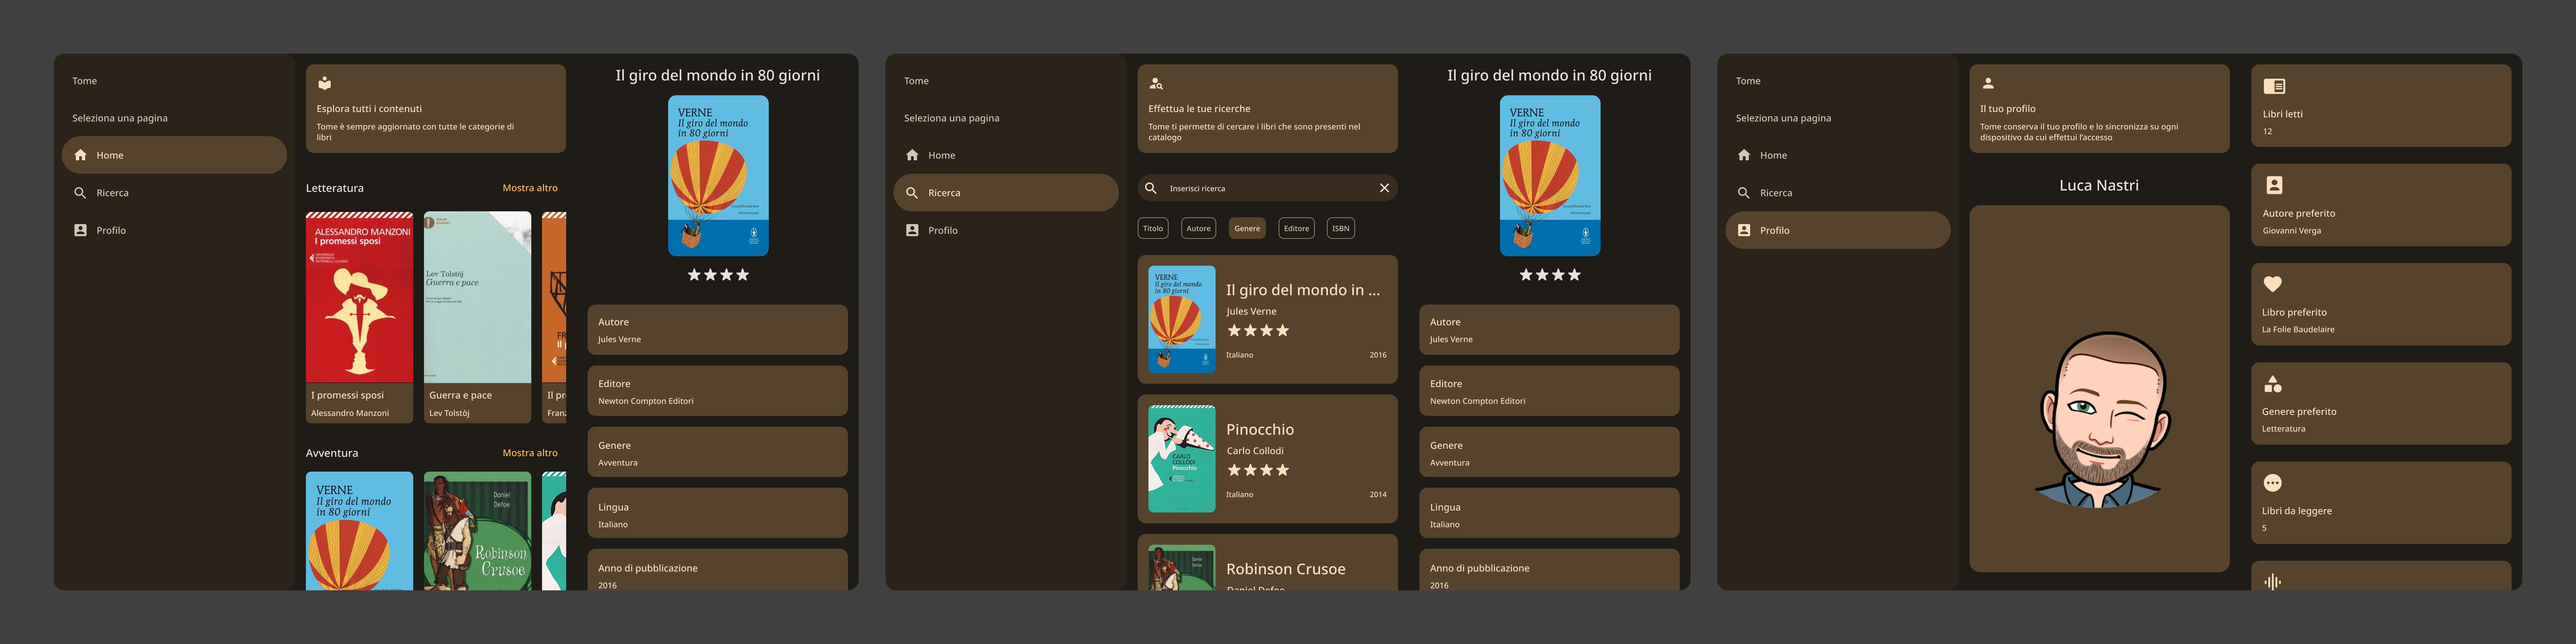Click the profile icon in the second screen's sidebar
The image size is (2576, 644).
(x=912, y=230)
